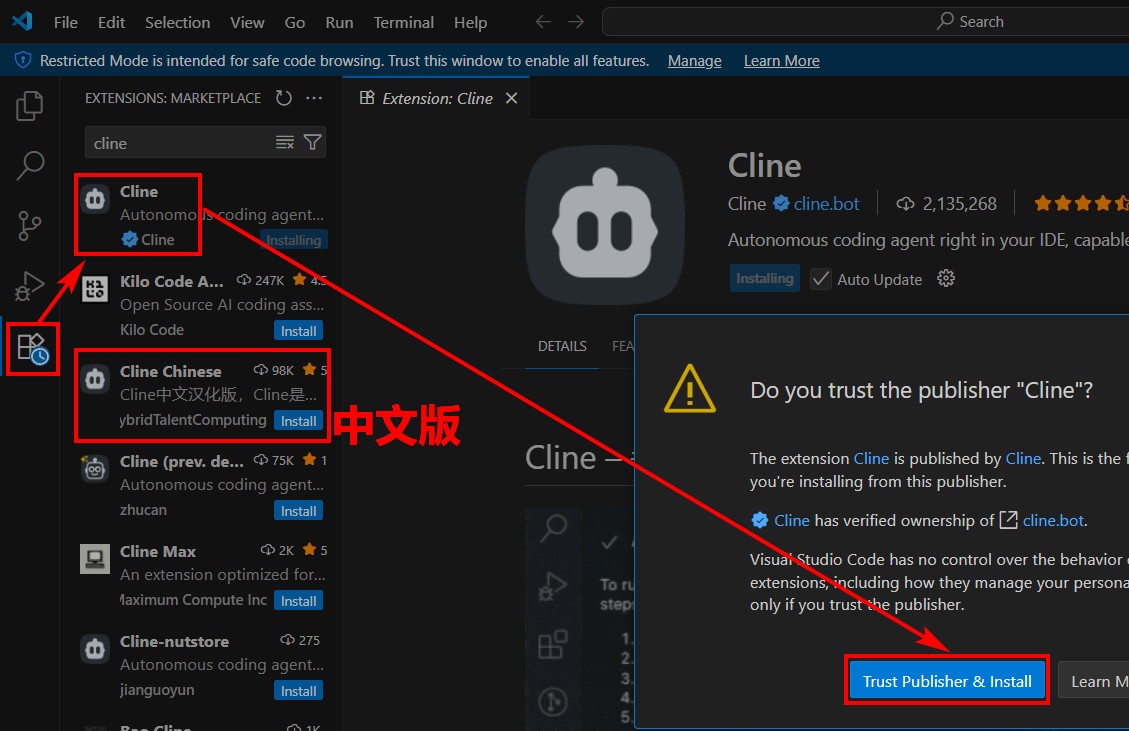Open the File menu
The height and width of the screenshot is (731, 1129).
coord(66,22)
